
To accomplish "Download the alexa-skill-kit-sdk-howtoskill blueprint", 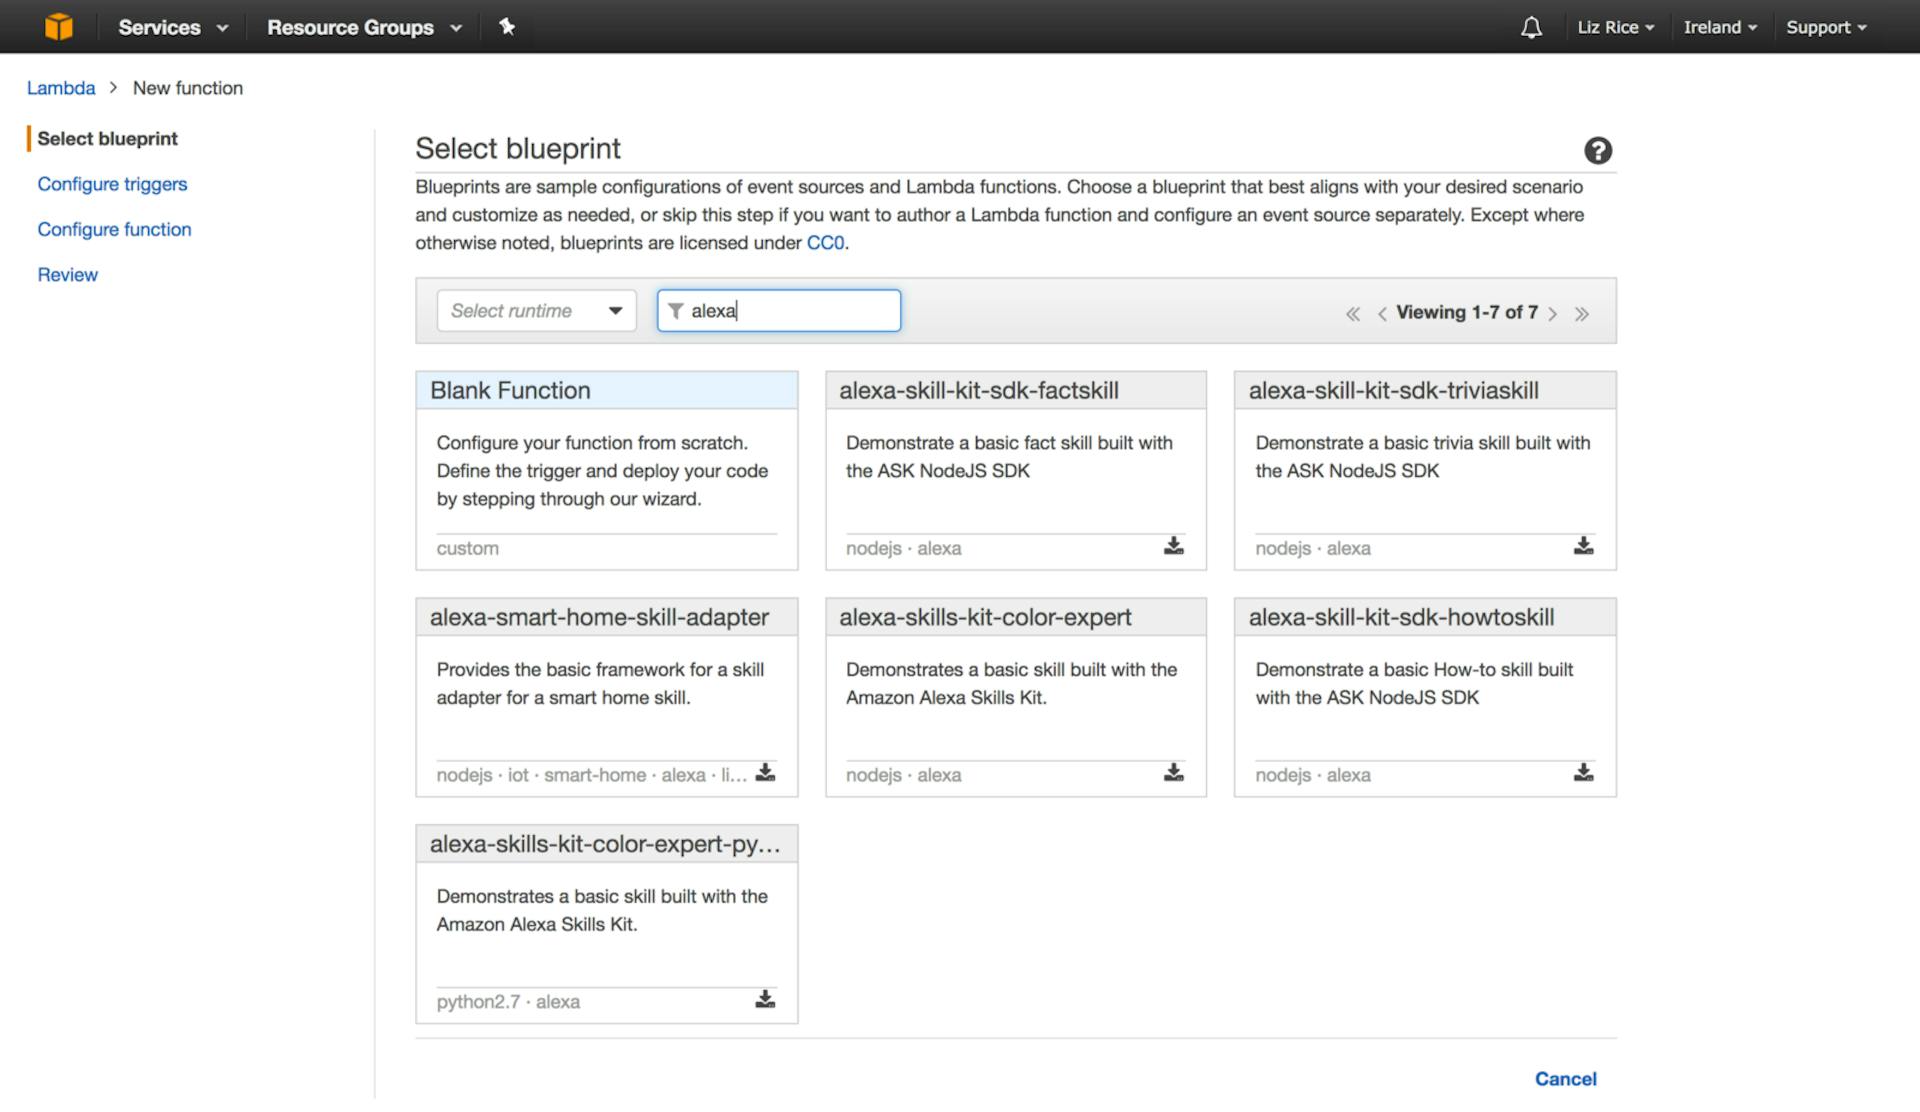I will 1583,772.
